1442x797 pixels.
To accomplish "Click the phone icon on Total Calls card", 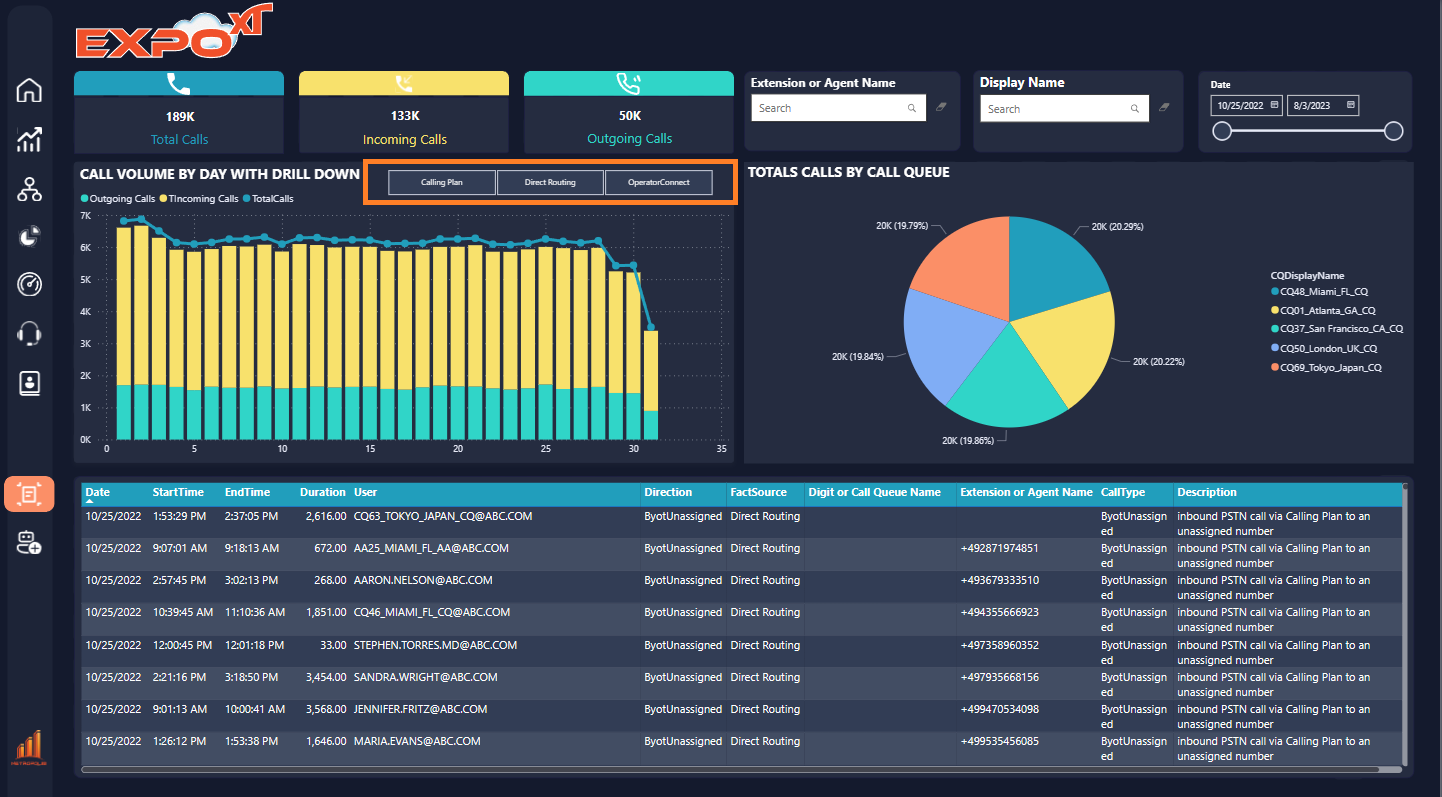I will point(179,84).
